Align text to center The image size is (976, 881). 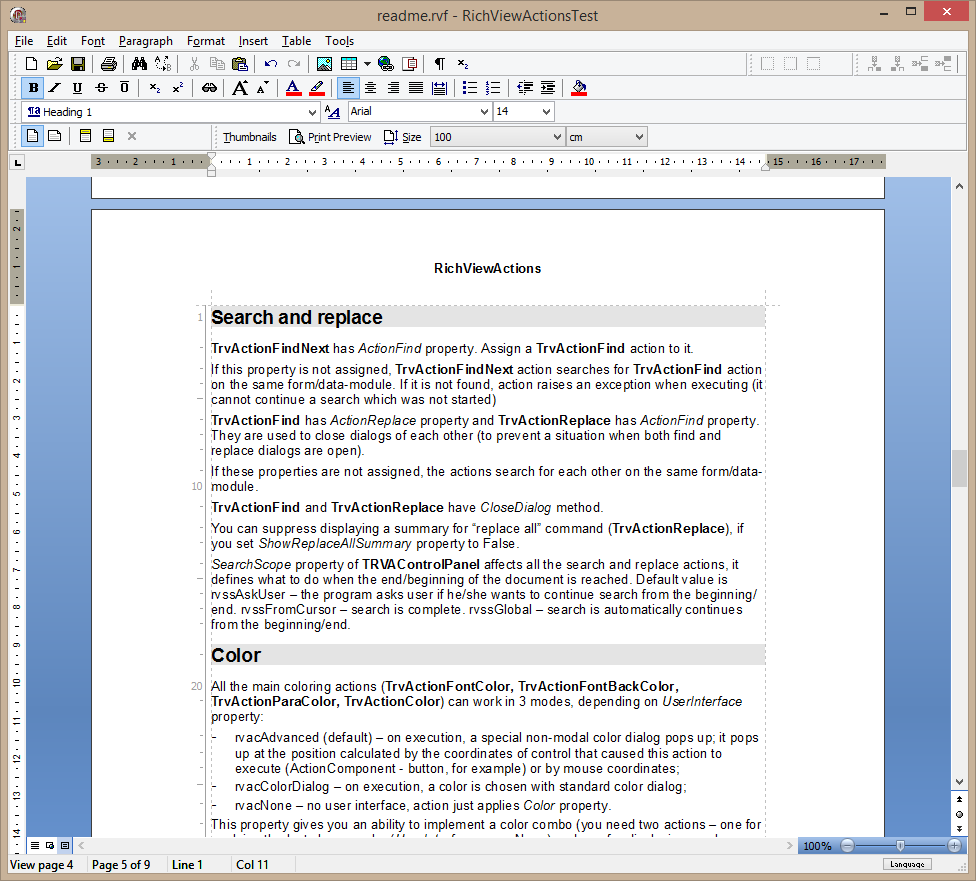(x=370, y=88)
